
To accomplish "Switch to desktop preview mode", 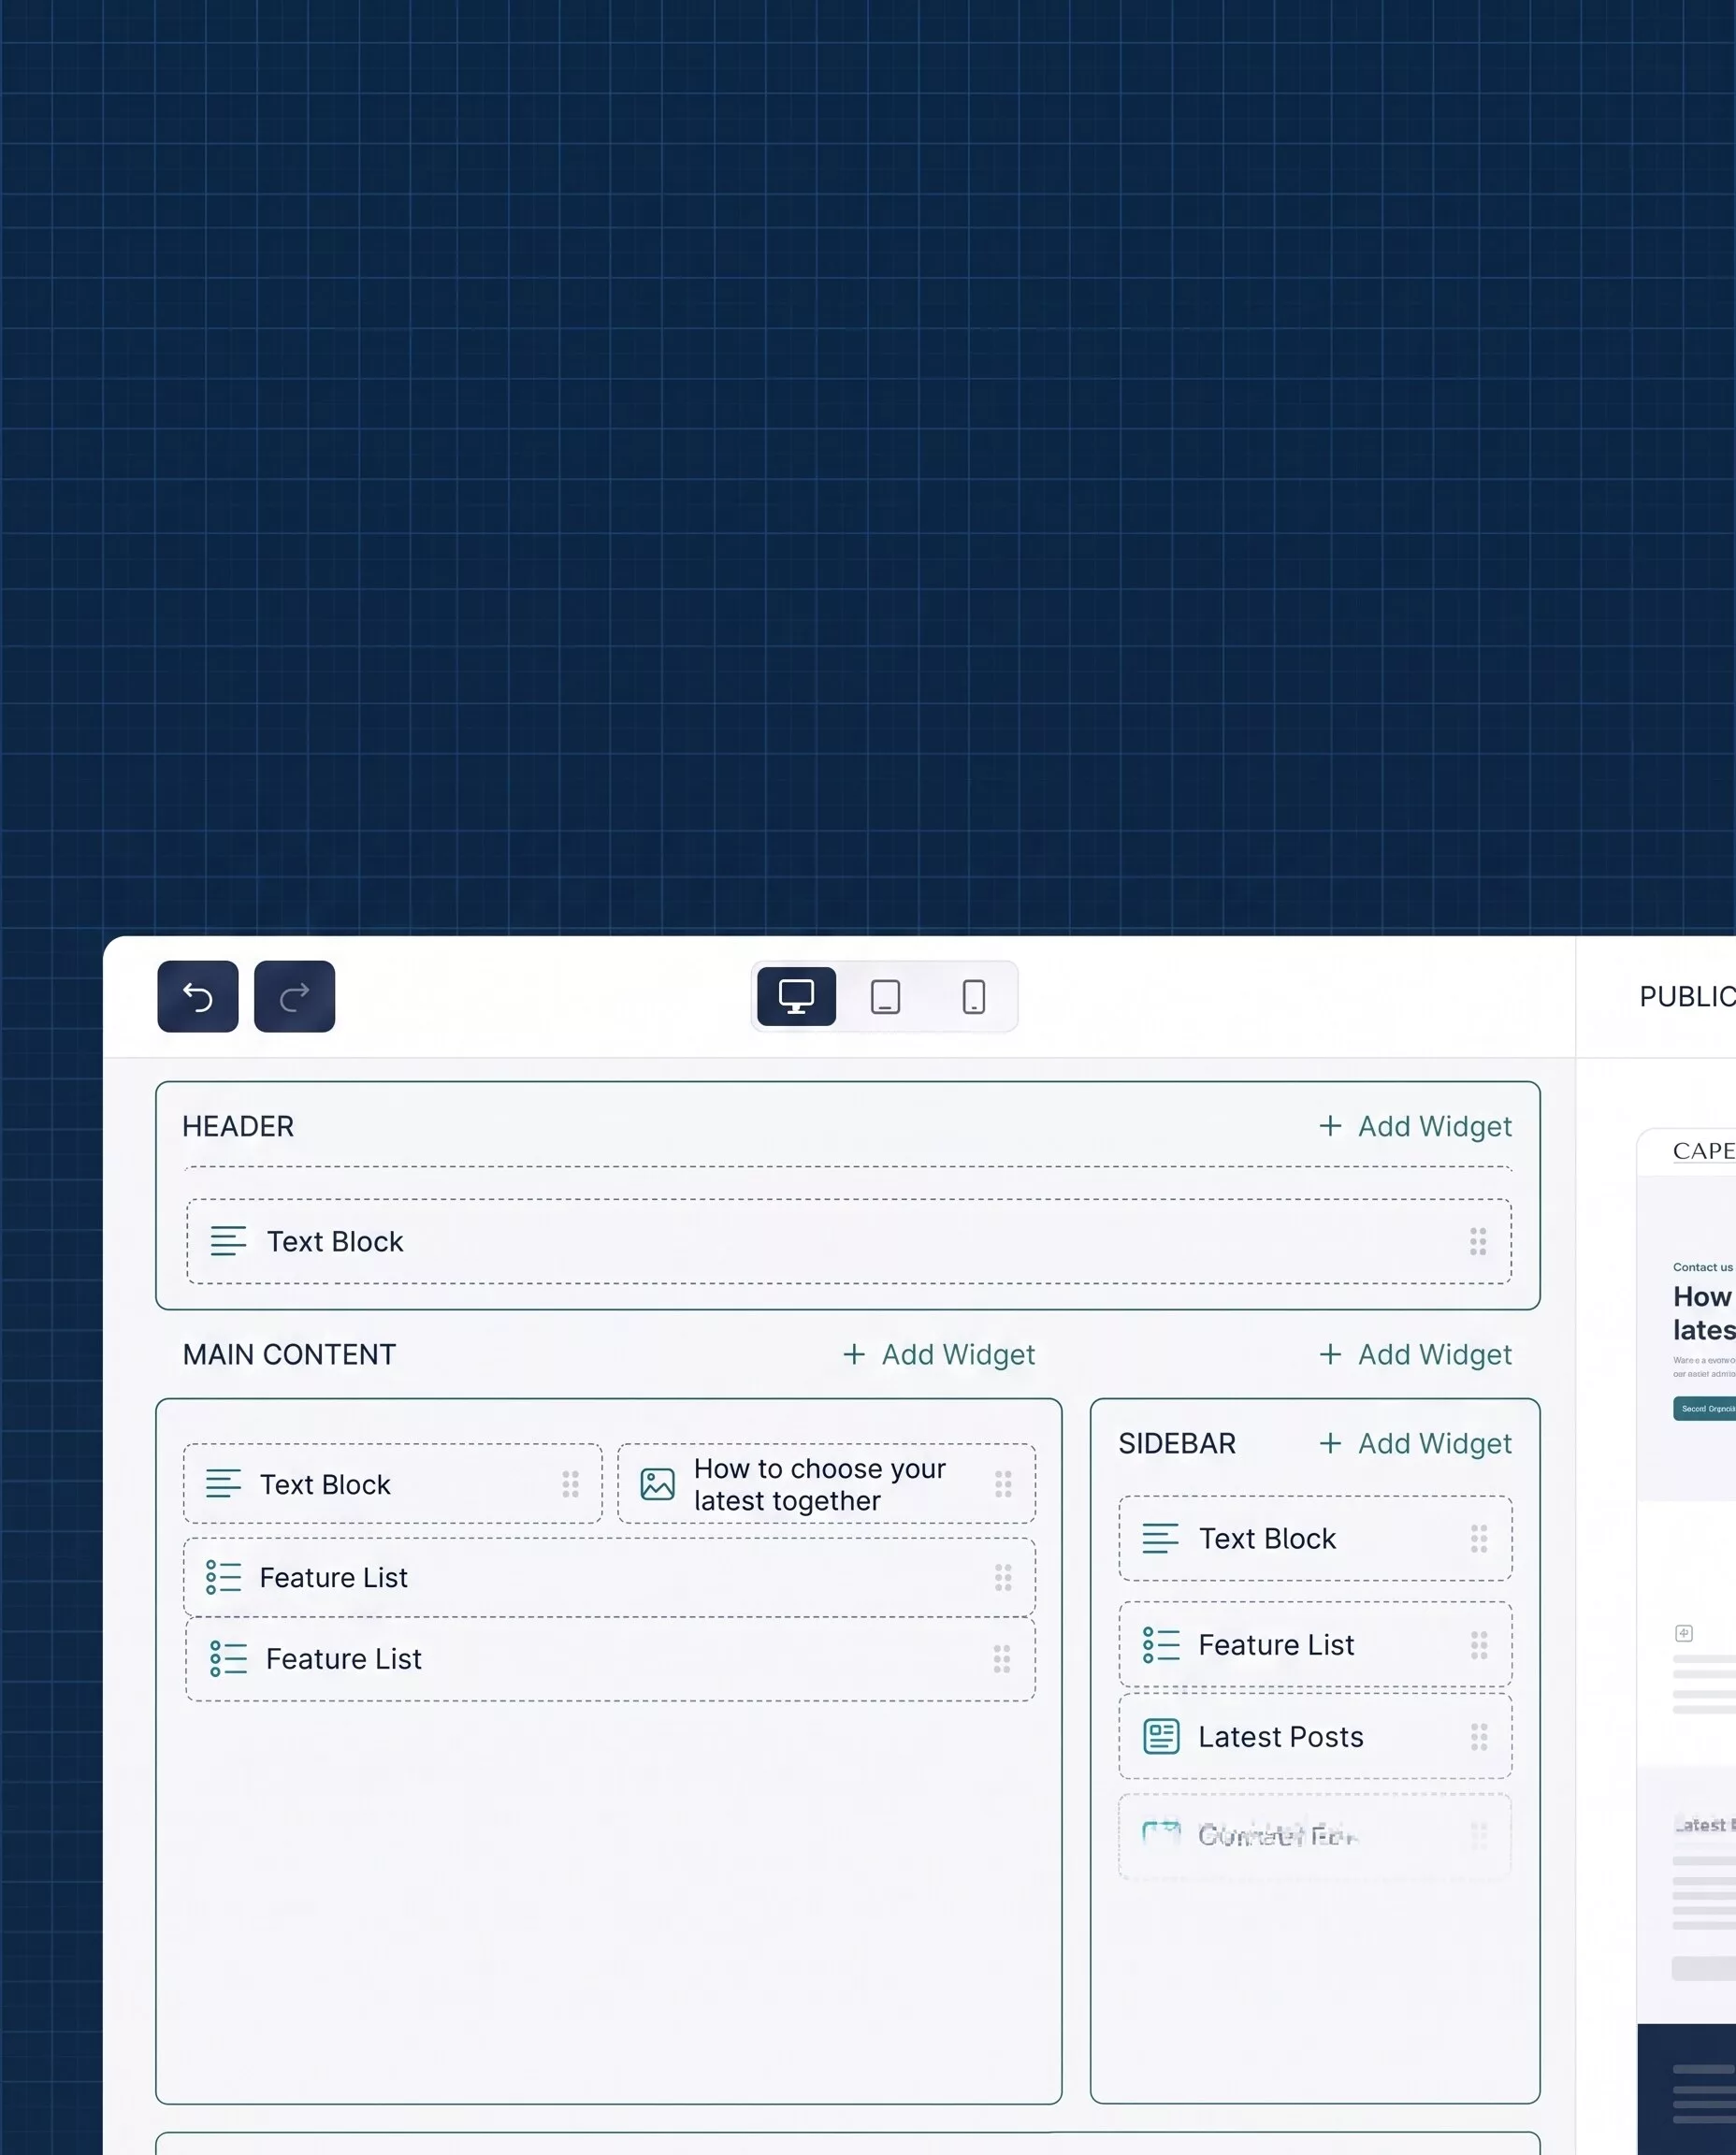I will point(796,996).
